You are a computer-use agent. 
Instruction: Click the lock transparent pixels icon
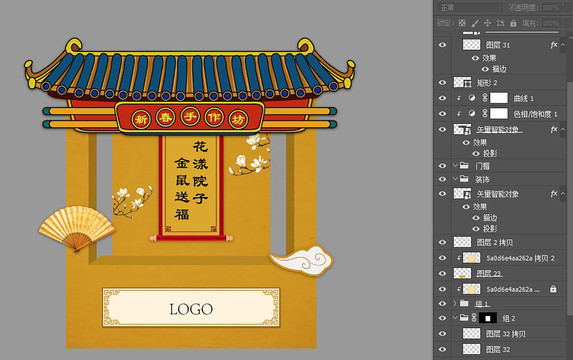pos(462,23)
